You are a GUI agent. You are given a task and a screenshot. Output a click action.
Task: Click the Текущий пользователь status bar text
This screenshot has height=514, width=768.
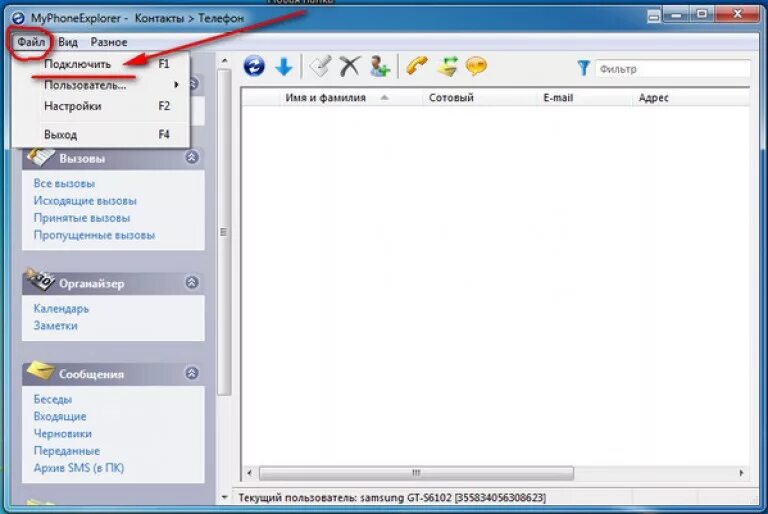pos(392,498)
